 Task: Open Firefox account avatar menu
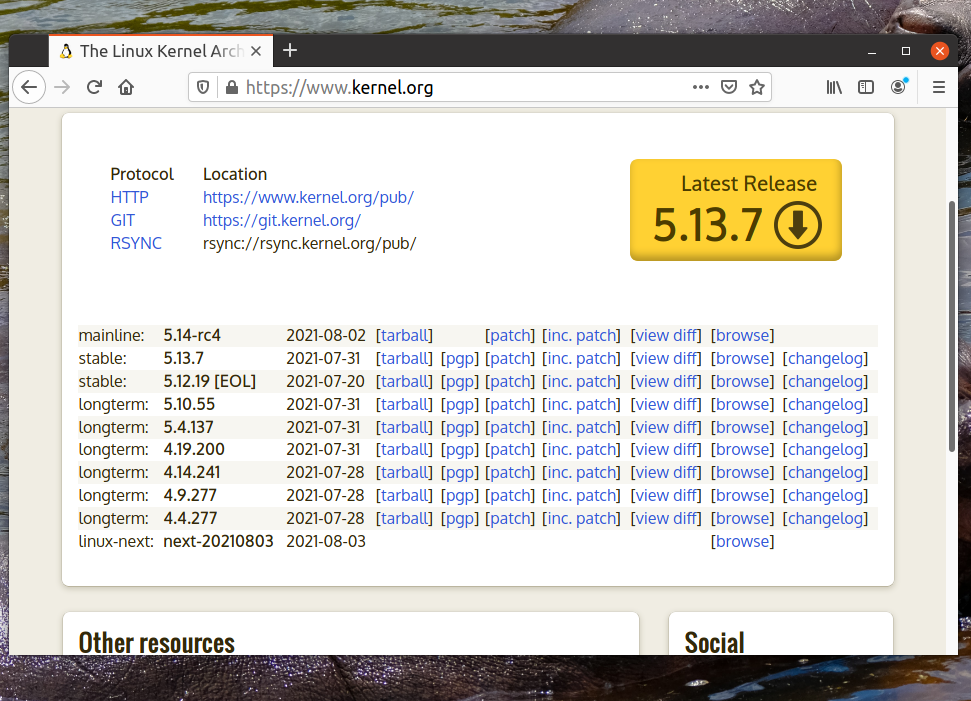[x=899, y=87]
